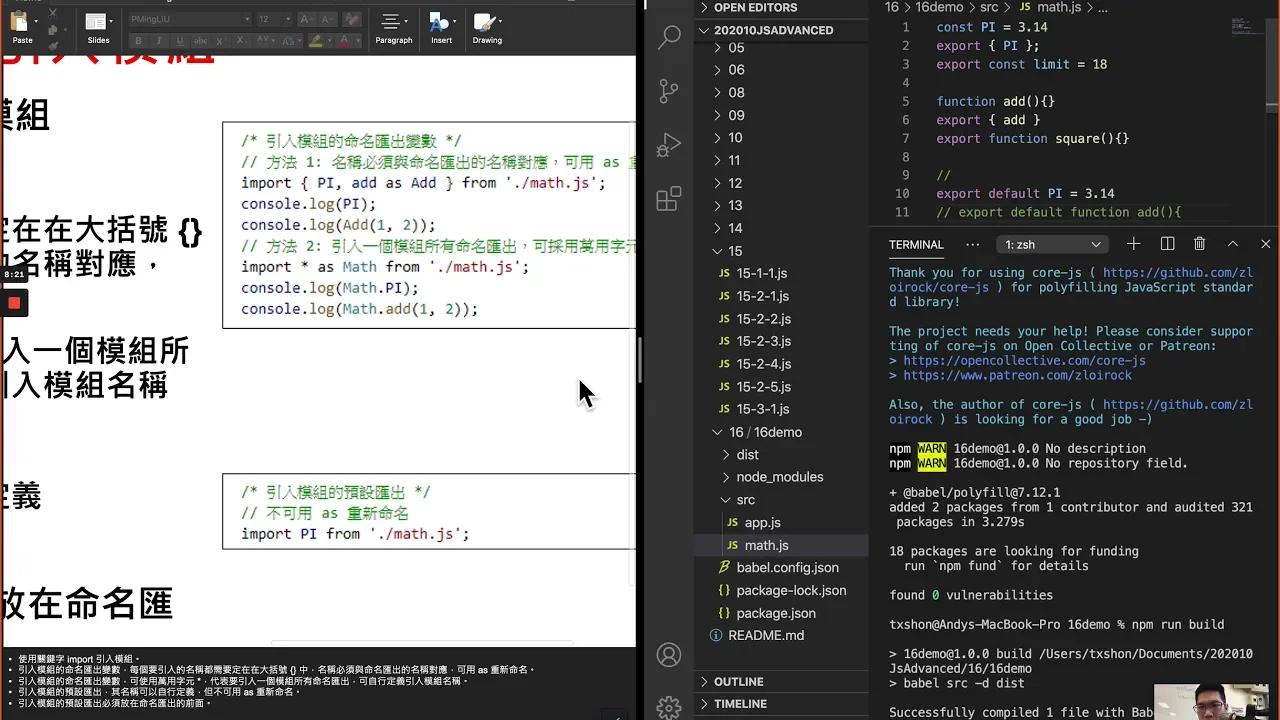Open the Paragraph menu in the ribbon
This screenshot has height=720, width=1280.
[x=393, y=31]
